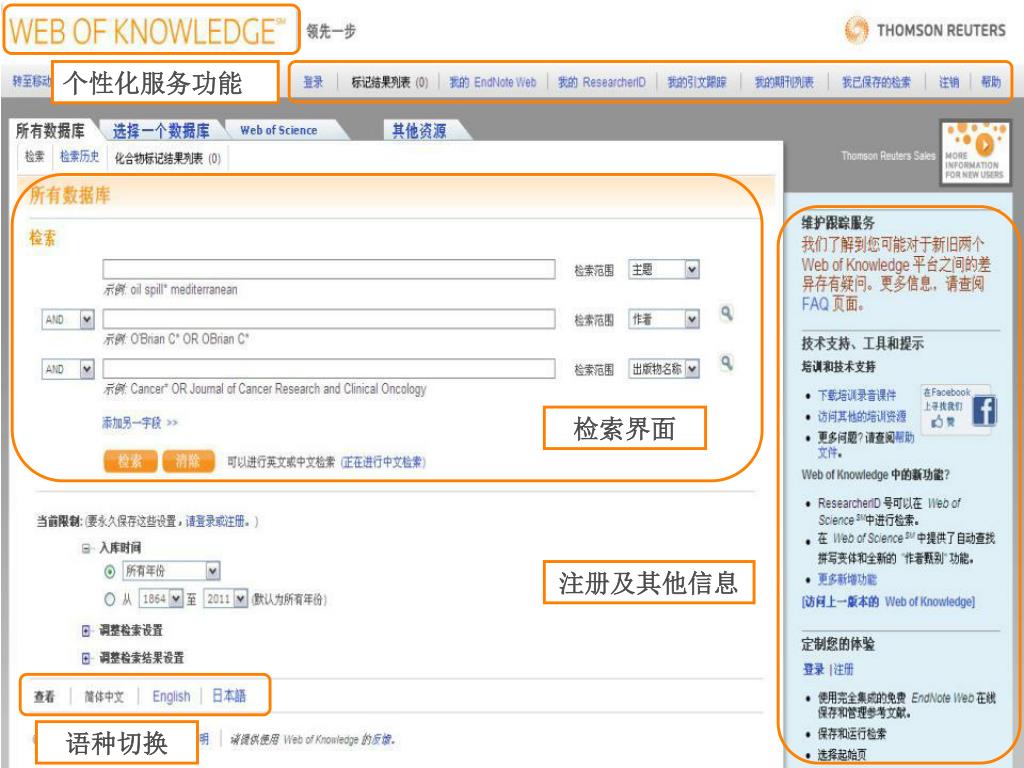Open the 检索 sub-tab
Screen dimensions: 1024x768
pos(35,157)
